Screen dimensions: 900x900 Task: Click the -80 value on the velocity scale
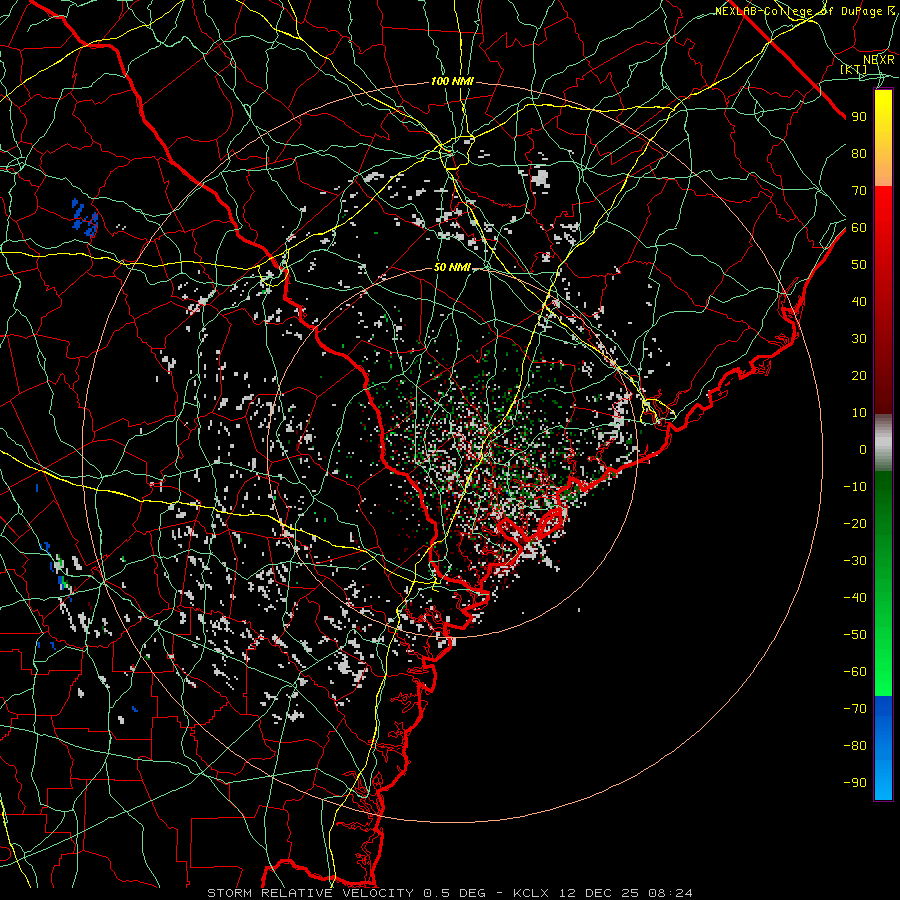(855, 746)
